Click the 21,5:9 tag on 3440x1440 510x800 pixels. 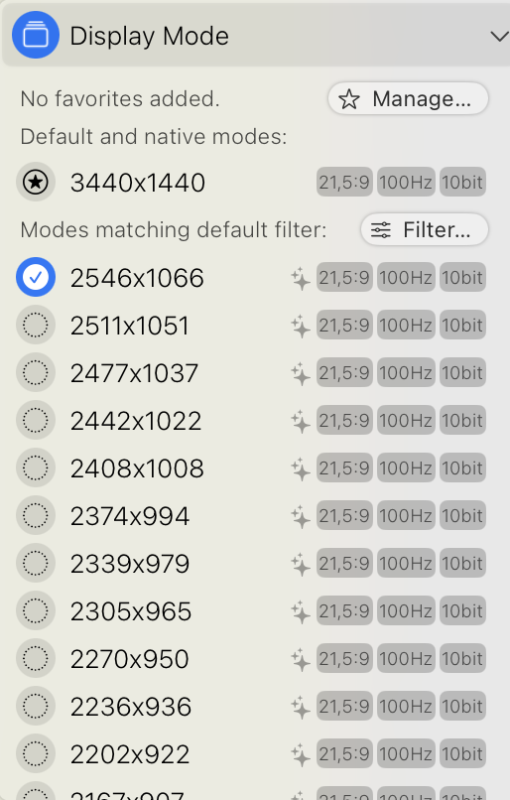pyautogui.click(x=344, y=182)
